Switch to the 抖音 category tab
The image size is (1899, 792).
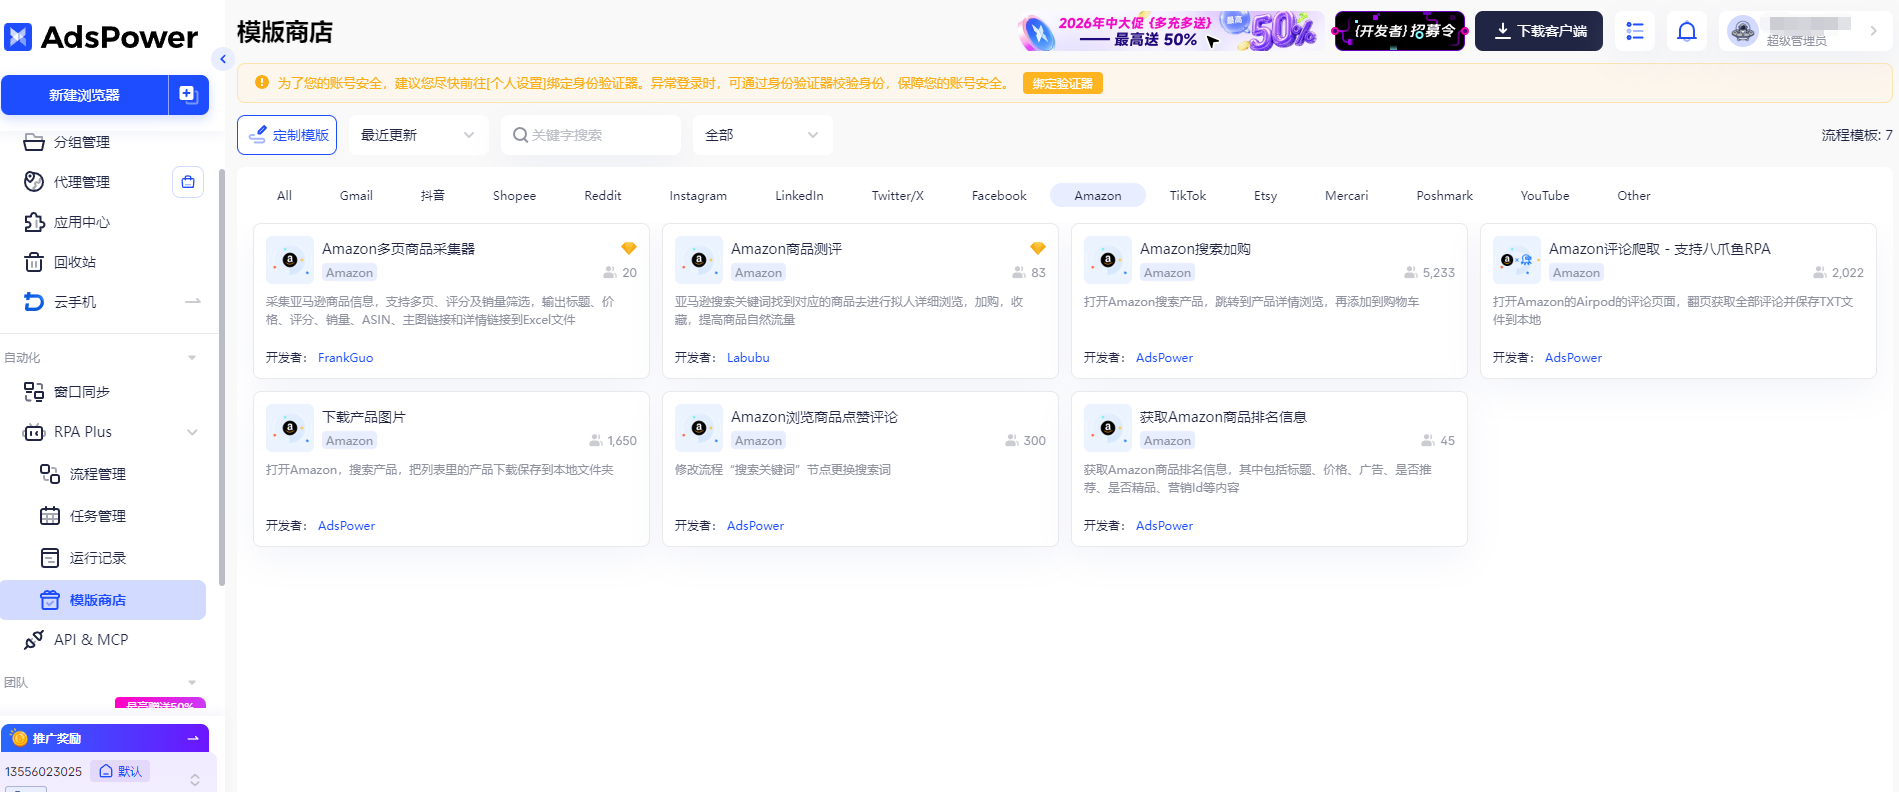coord(433,196)
